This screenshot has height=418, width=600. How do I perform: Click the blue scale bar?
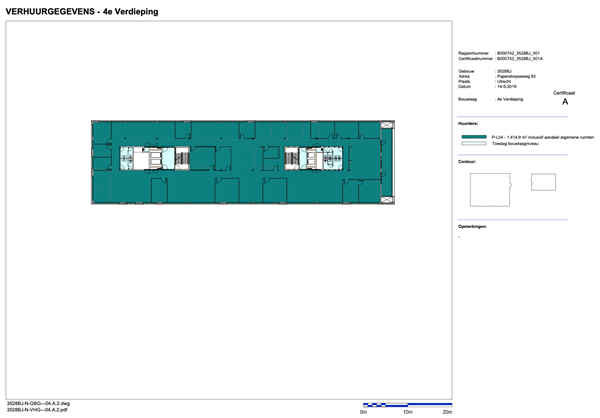tap(408, 405)
